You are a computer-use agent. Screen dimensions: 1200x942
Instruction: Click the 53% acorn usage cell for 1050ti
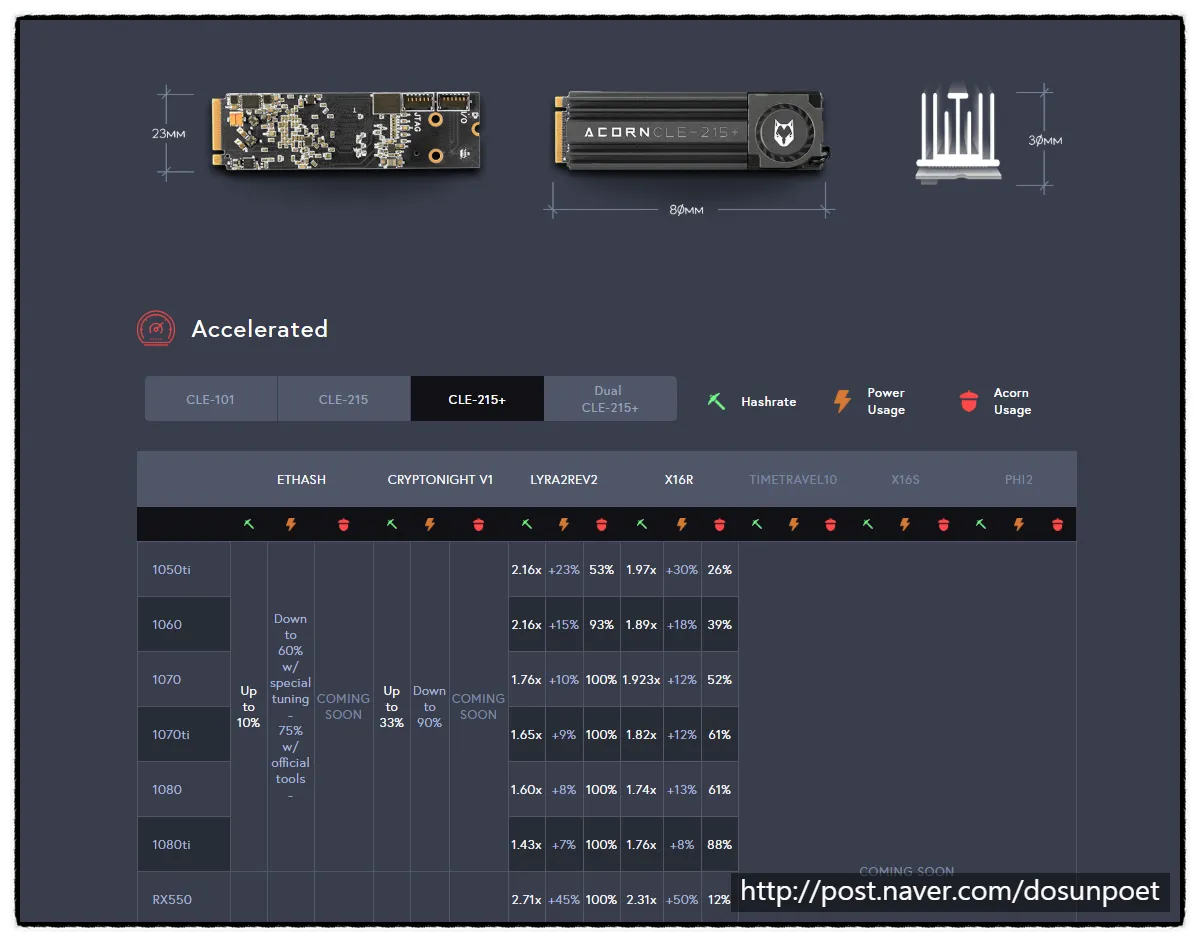pos(602,570)
